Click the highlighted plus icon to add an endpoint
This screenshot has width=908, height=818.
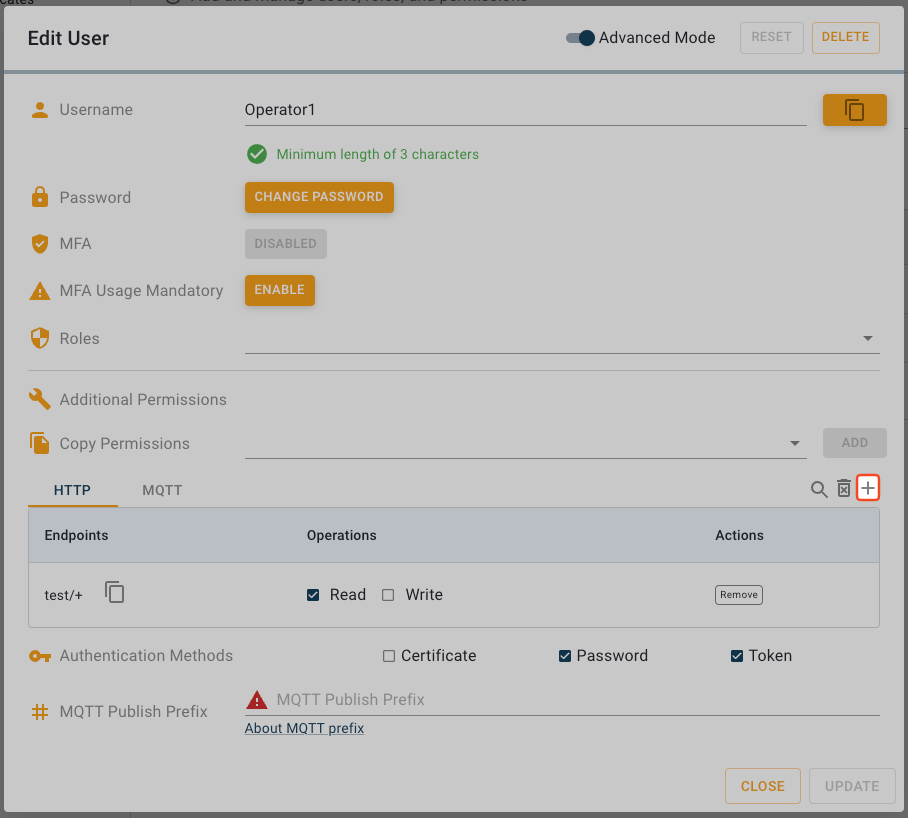click(x=868, y=488)
